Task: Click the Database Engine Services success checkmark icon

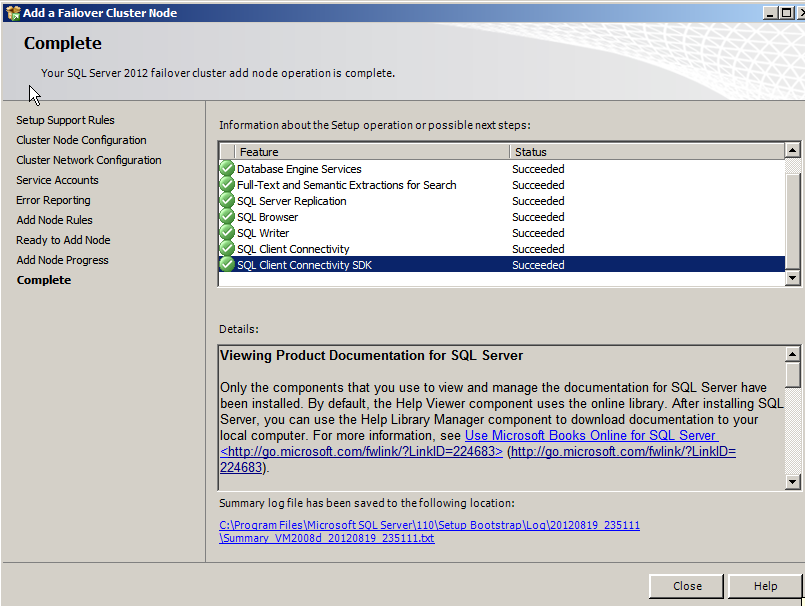Action: (226, 168)
